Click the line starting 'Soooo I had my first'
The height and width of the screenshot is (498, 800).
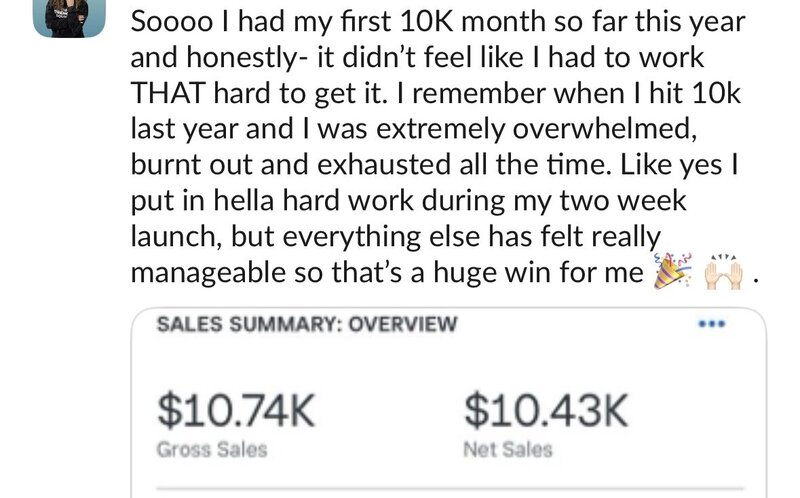coord(438,21)
